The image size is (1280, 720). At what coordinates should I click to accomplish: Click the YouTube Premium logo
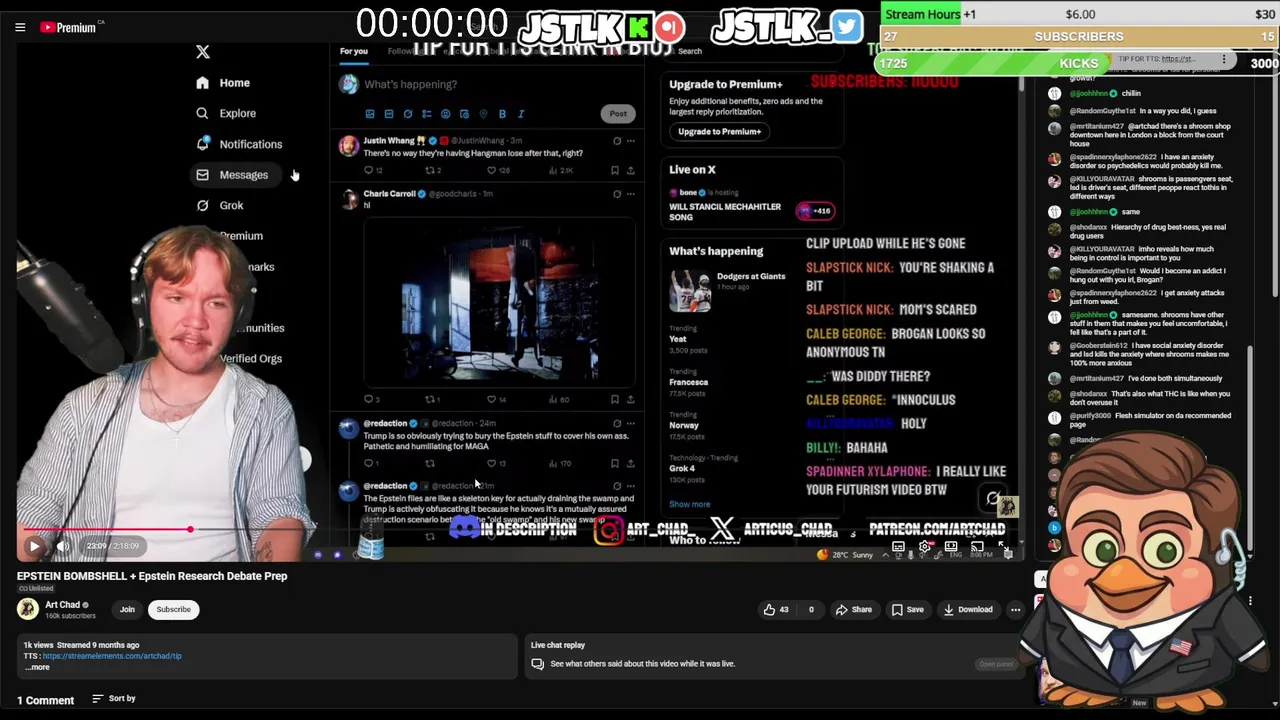[68, 27]
